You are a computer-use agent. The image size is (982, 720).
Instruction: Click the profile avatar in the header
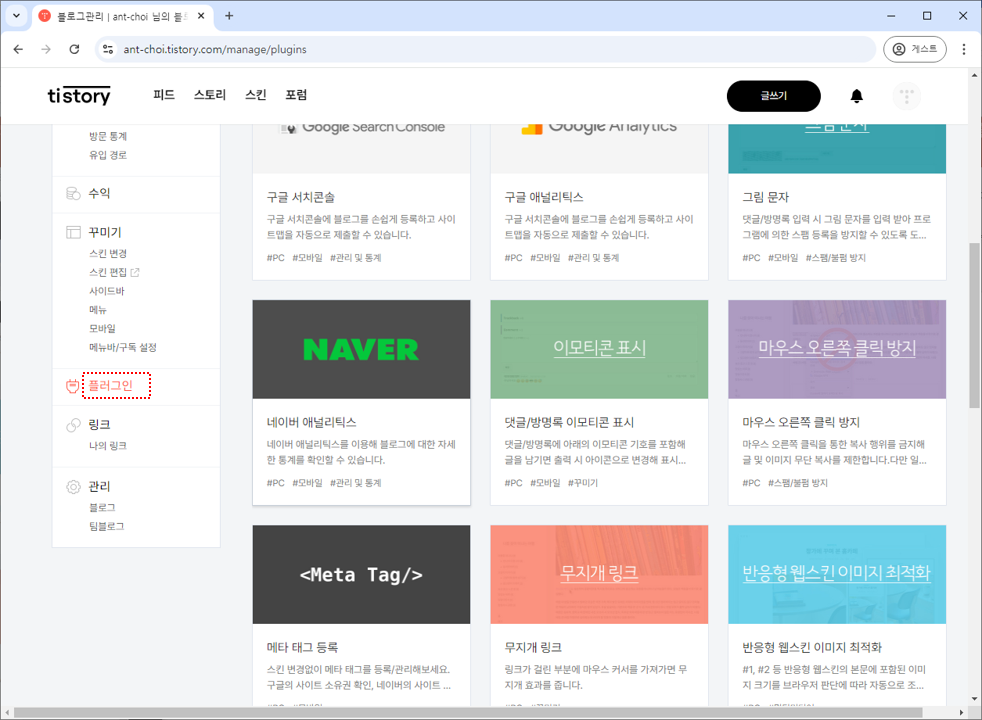[906, 96]
